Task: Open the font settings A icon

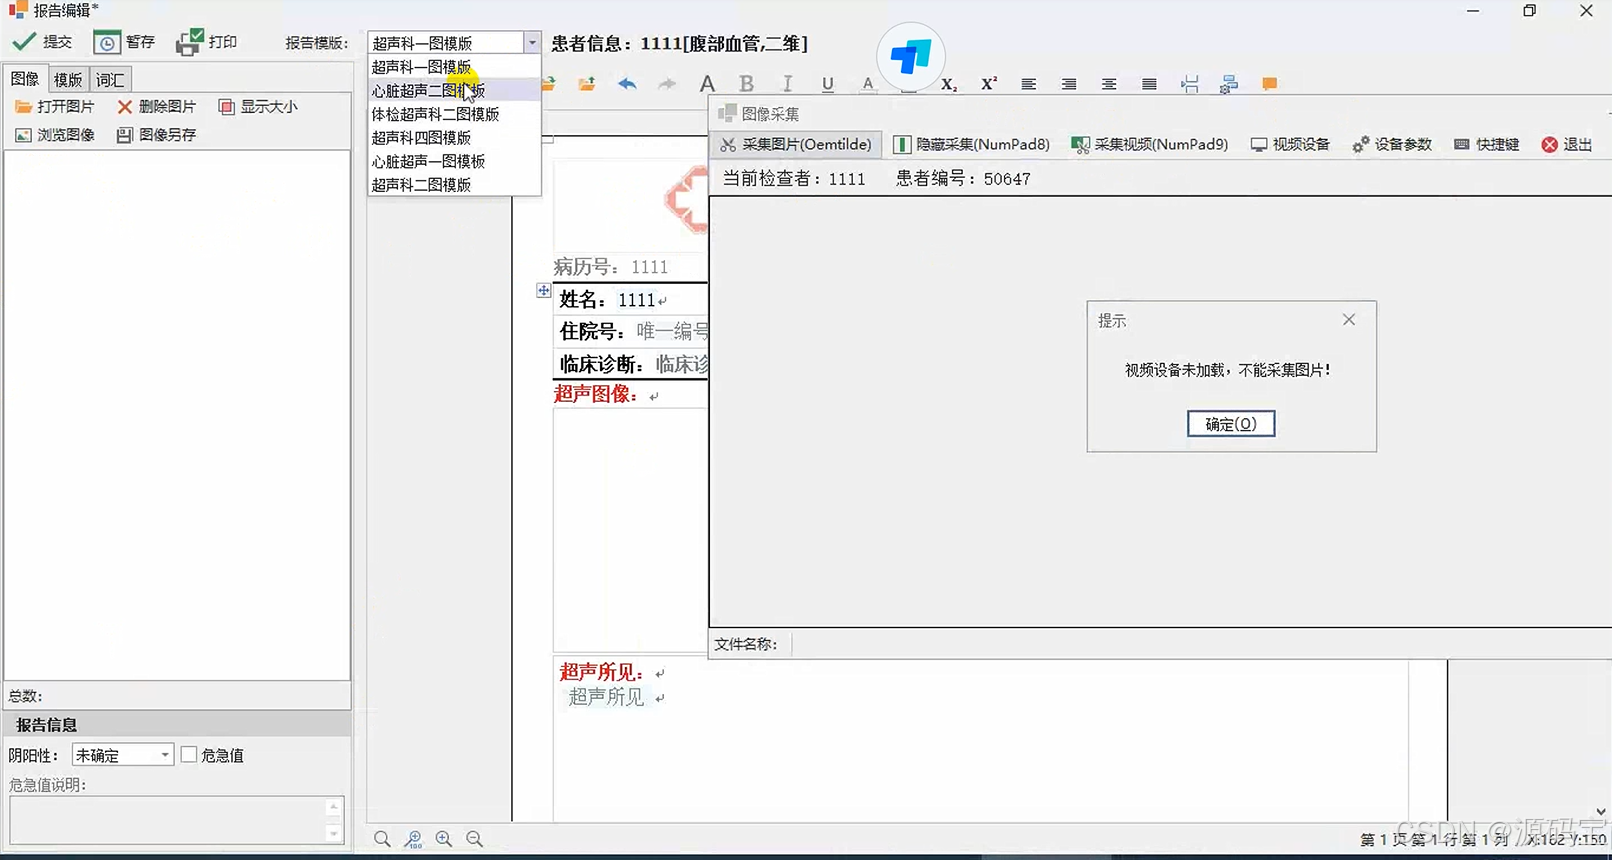Action: [707, 84]
